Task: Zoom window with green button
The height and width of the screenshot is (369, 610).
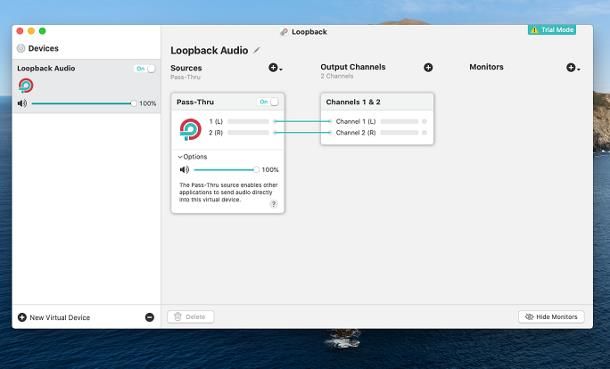Action: (x=42, y=31)
